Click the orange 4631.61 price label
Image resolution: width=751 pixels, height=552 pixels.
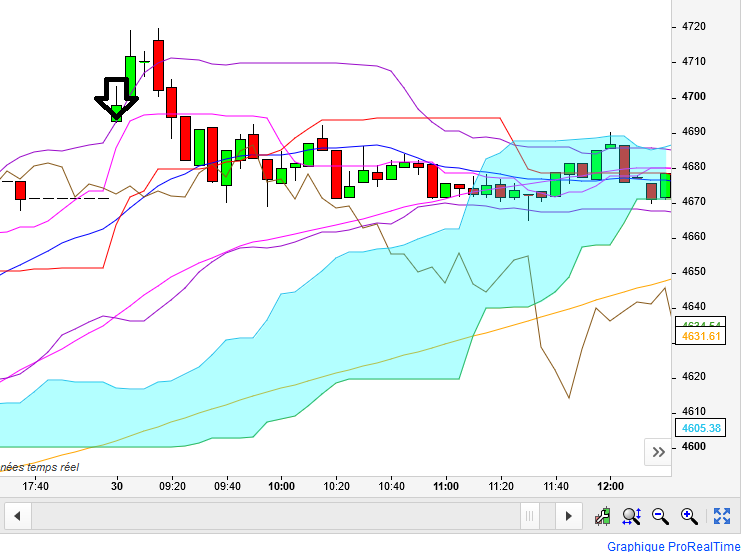[x=701, y=336]
